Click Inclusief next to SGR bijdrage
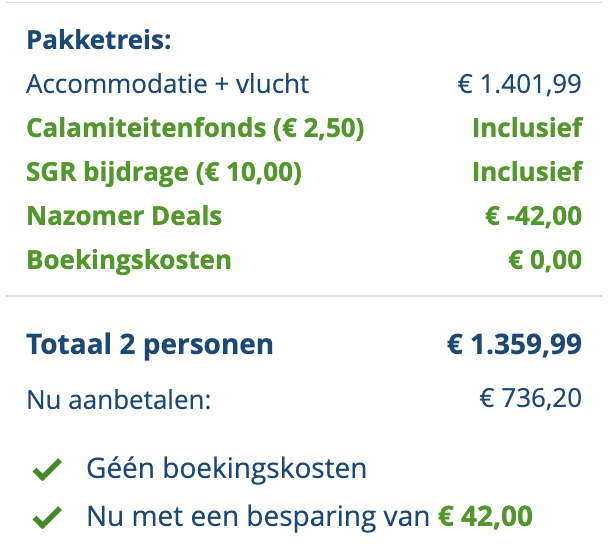Image resolution: width=610 pixels, height=556 pixels. 527,172
